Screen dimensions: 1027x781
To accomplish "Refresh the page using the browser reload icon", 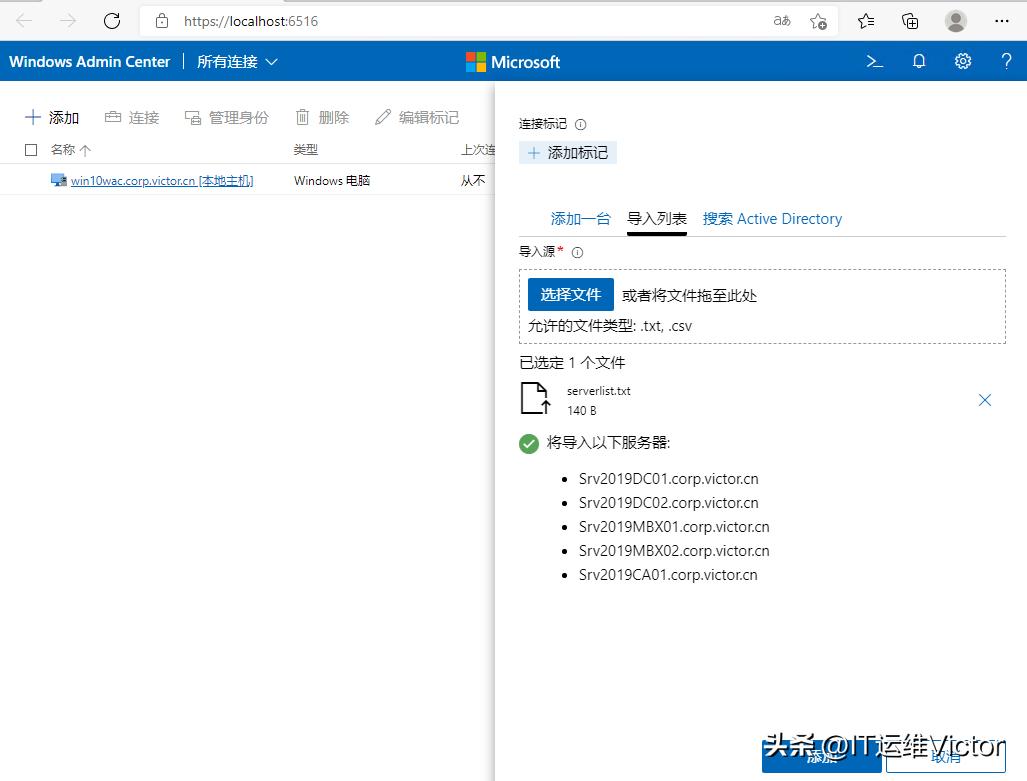I will click(112, 20).
